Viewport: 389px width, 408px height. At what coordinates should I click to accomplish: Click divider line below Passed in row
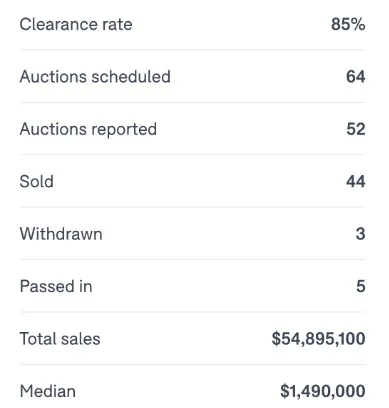(x=192, y=312)
